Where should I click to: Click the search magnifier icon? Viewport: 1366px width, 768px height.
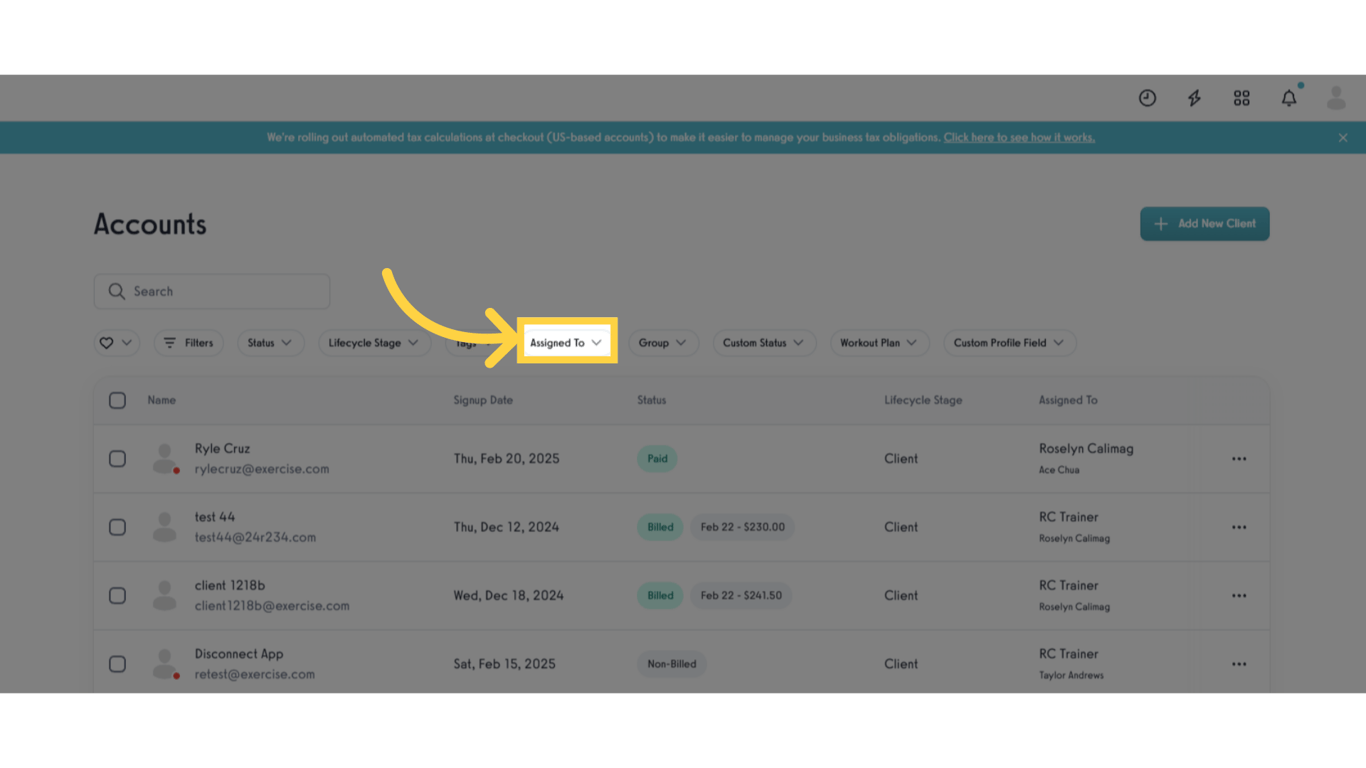click(x=117, y=291)
